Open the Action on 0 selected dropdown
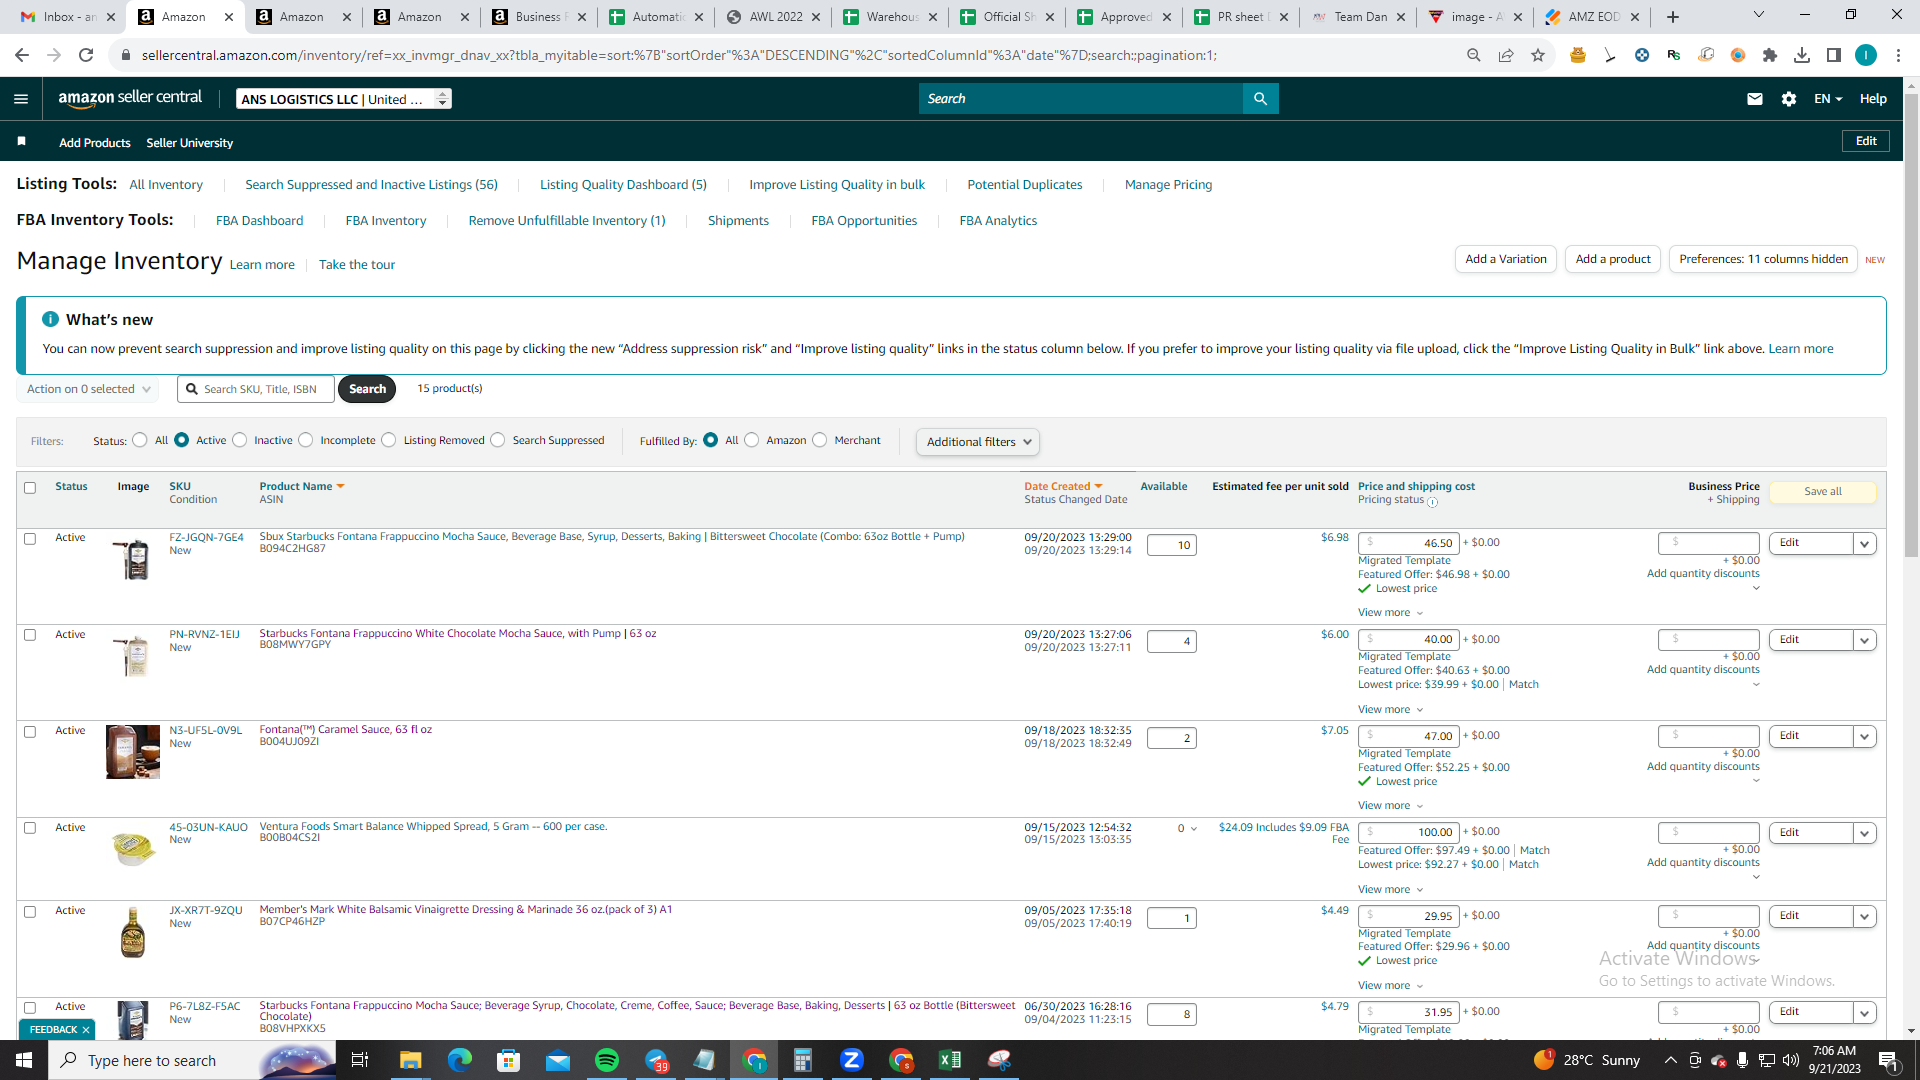 [88, 389]
